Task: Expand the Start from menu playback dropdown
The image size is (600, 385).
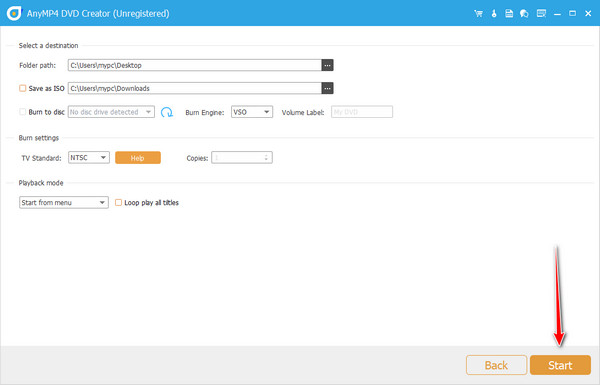Action: (x=64, y=202)
